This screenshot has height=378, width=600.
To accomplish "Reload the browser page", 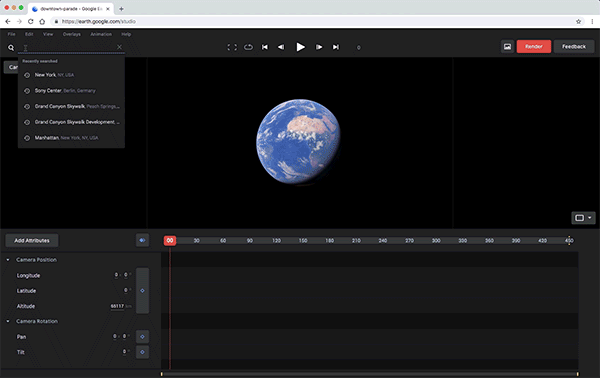I will click(x=31, y=21).
